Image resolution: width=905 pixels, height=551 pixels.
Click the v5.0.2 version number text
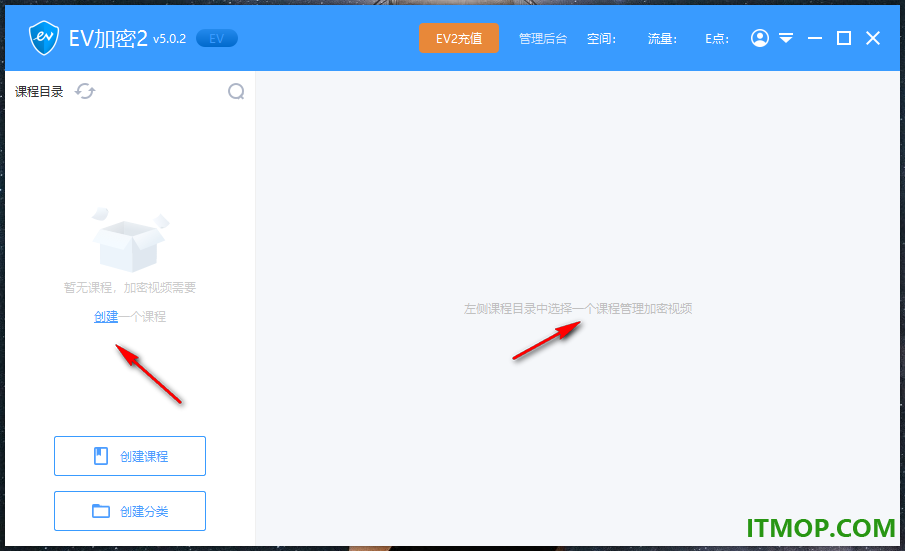[169, 39]
